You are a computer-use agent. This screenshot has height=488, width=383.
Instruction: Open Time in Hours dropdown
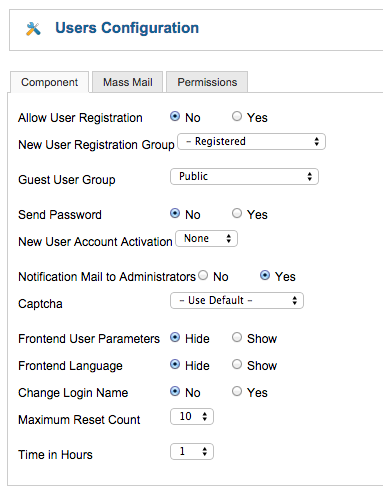192,452
